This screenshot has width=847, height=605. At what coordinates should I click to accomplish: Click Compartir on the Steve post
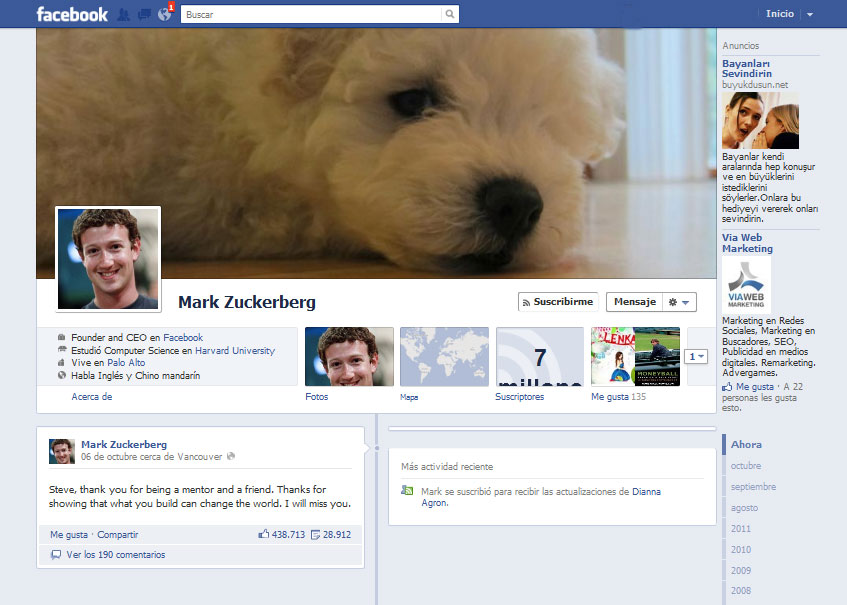coord(118,535)
